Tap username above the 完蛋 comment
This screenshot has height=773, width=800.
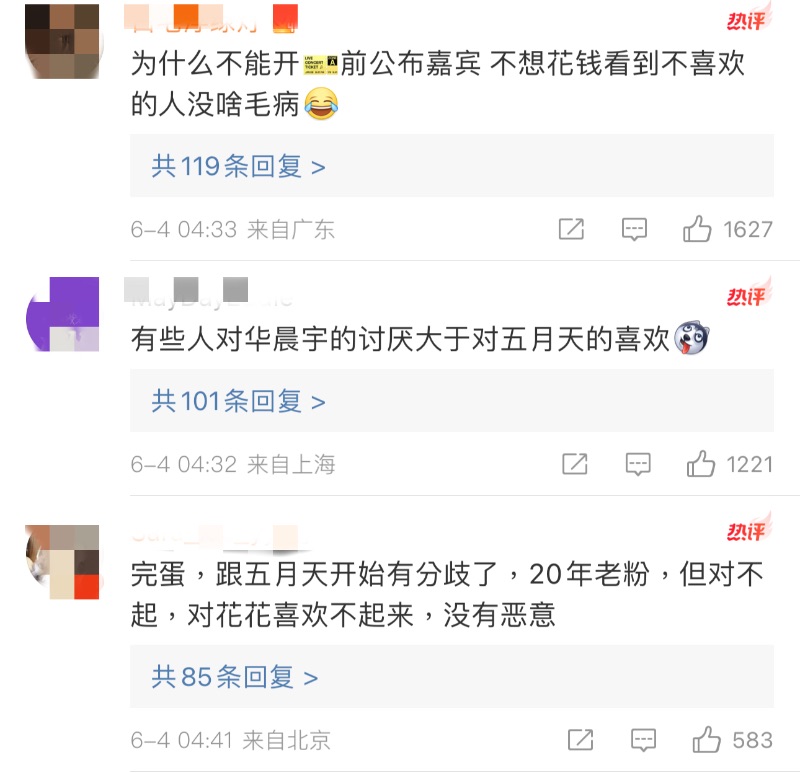(217, 538)
